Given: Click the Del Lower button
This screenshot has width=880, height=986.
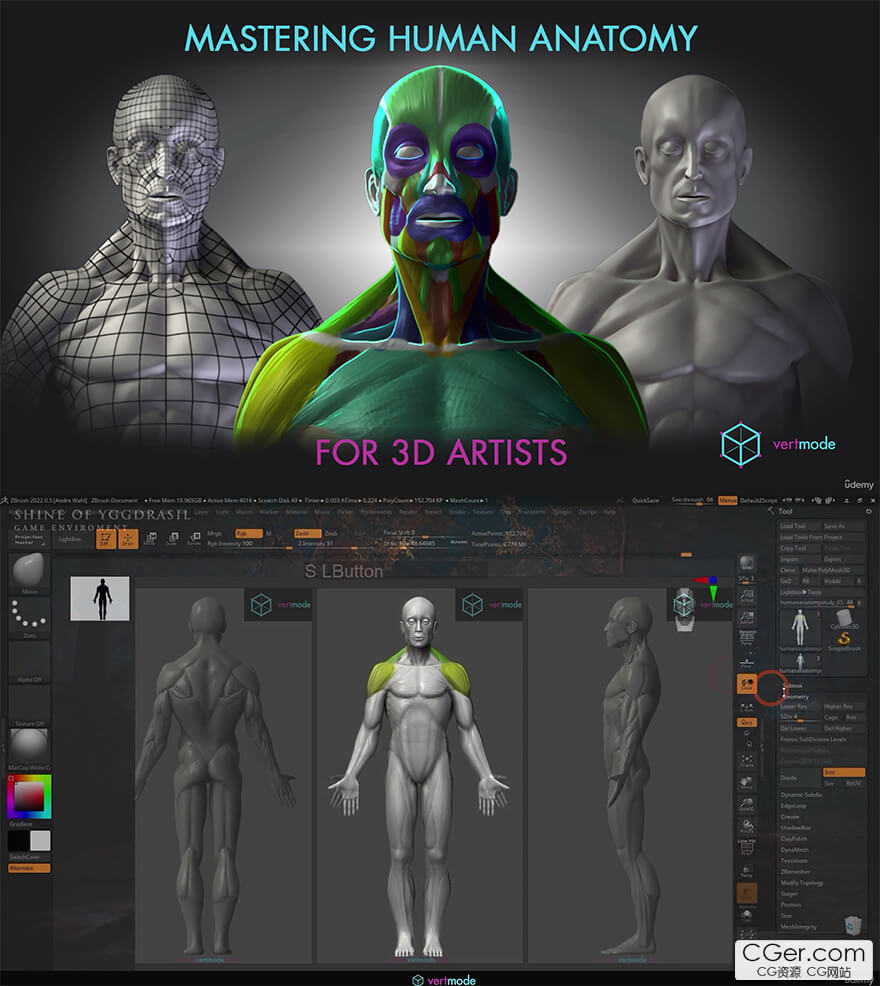Looking at the screenshot, I should pyautogui.click(x=799, y=728).
